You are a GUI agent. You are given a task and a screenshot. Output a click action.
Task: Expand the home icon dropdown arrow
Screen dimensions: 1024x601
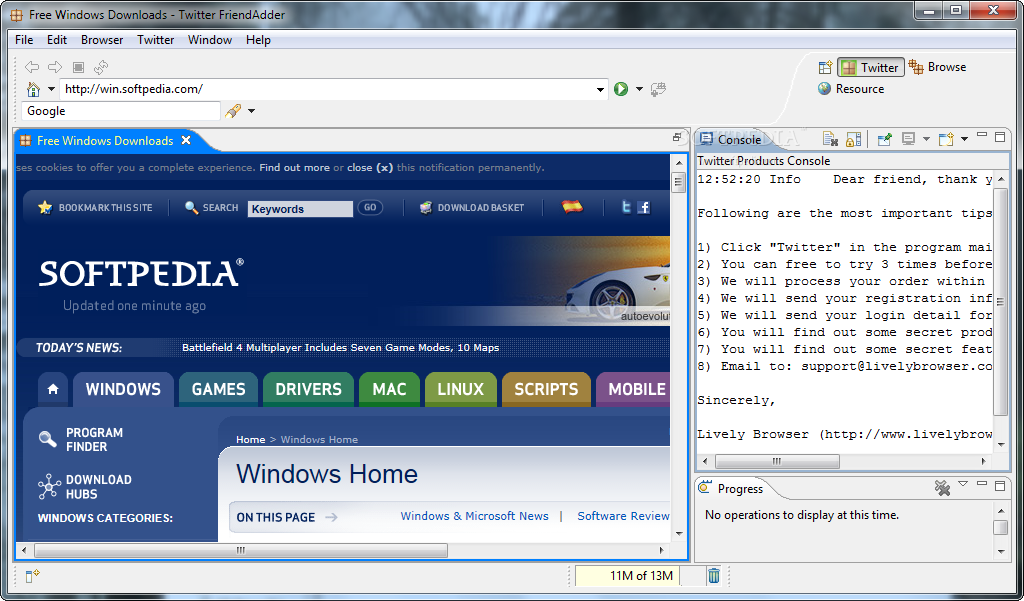pos(51,89)
